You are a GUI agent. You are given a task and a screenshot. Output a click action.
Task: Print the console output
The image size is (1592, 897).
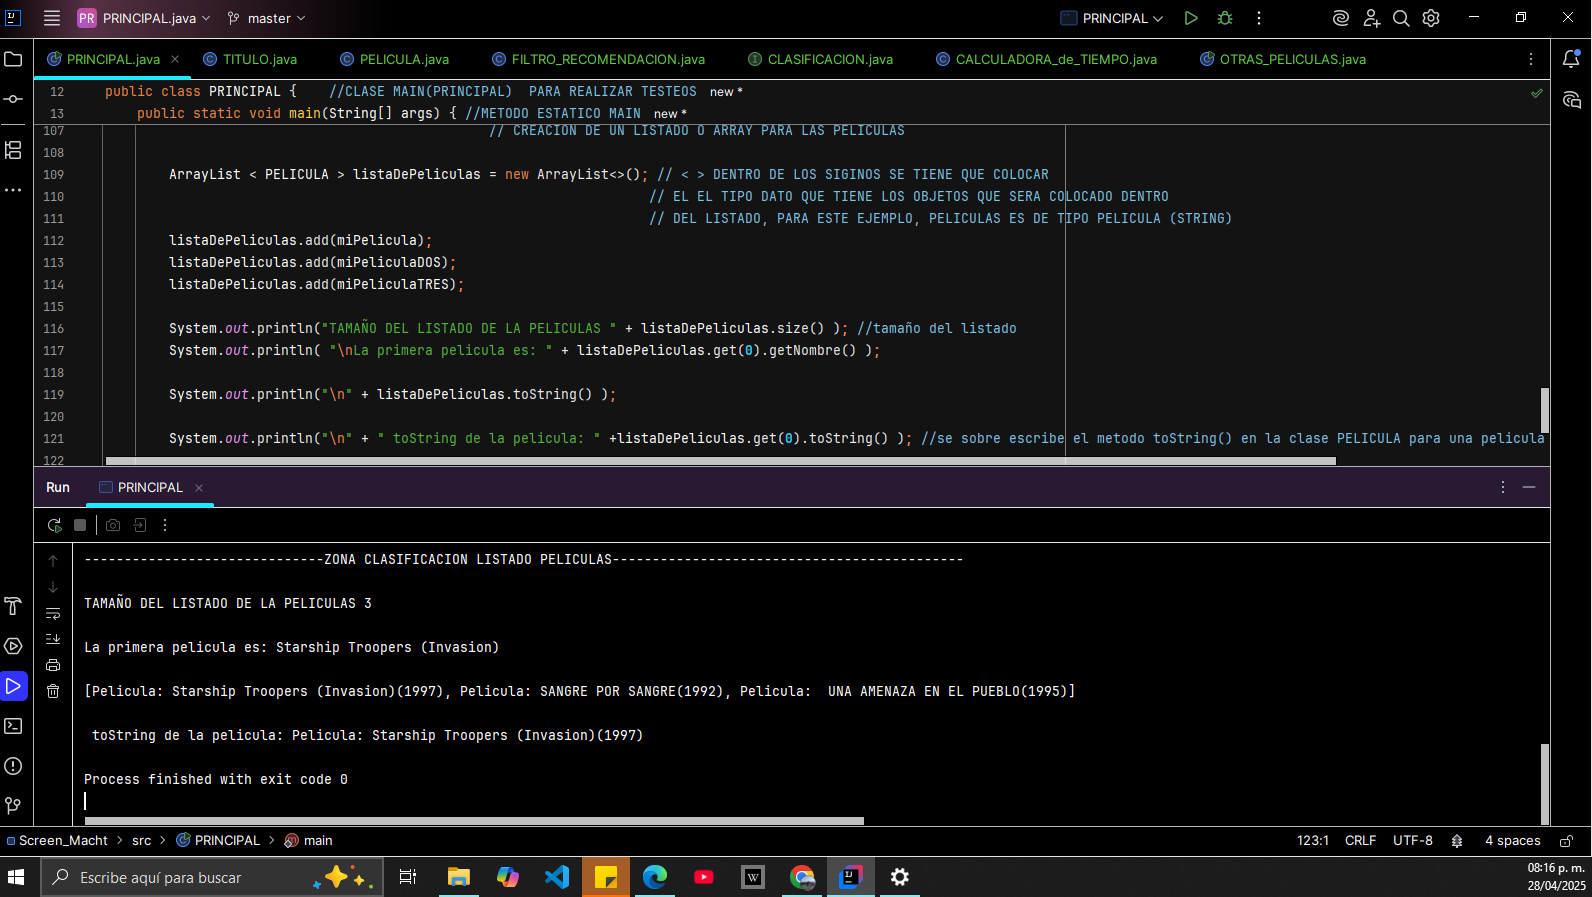point(53,665)
